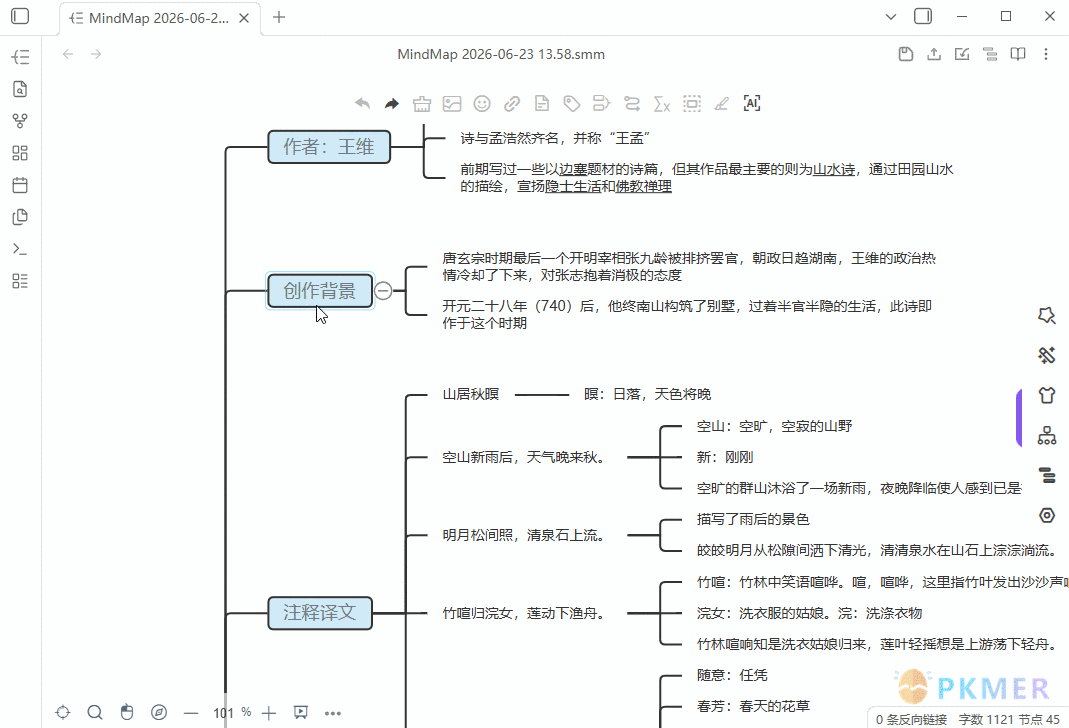Screen dimensions: 1069x728
Task: Add a hyperlink to the node
Action: (x=512, y=104)
